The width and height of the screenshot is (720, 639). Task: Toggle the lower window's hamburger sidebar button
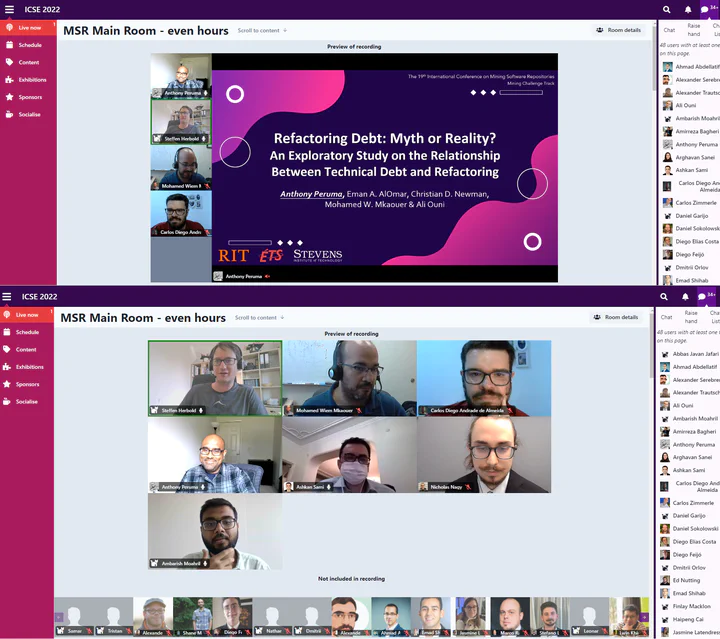[x=7, y=296]
